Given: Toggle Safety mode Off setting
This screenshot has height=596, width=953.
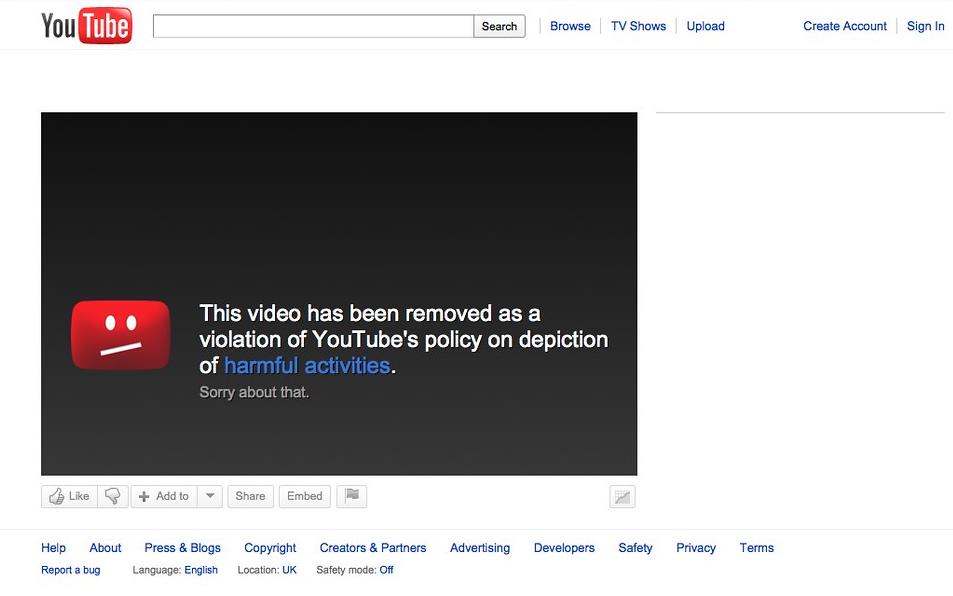Looking at the screenshot, I should click(387, 570).
